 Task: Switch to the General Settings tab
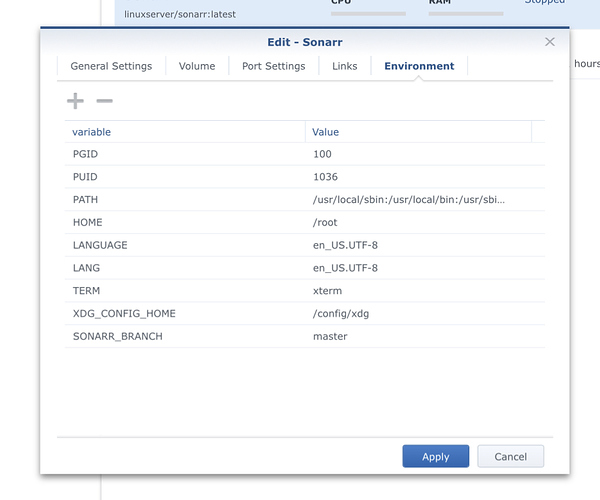pos(111,66)
